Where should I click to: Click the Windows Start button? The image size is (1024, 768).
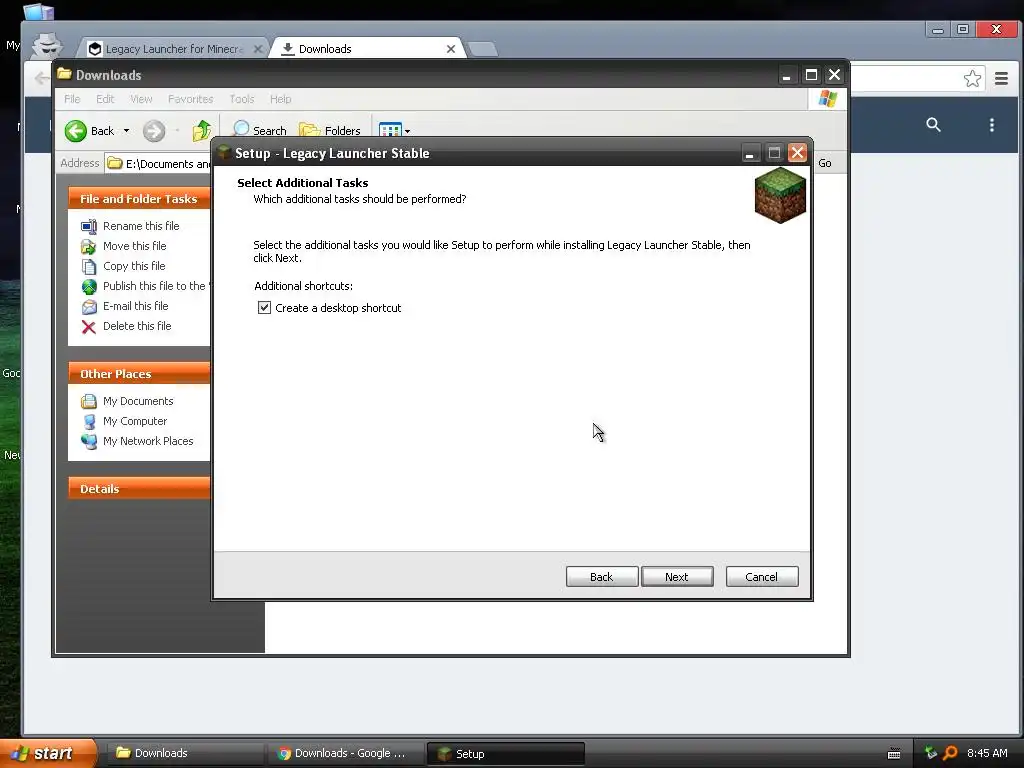coord(48,753)
